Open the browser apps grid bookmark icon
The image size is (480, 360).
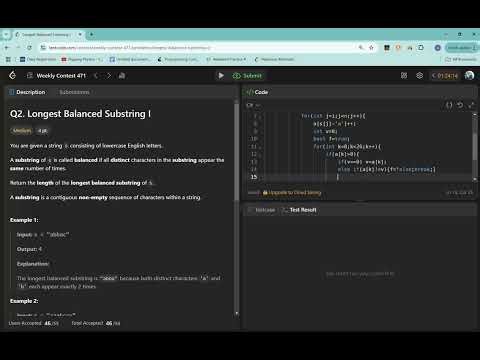click(8, 59)
